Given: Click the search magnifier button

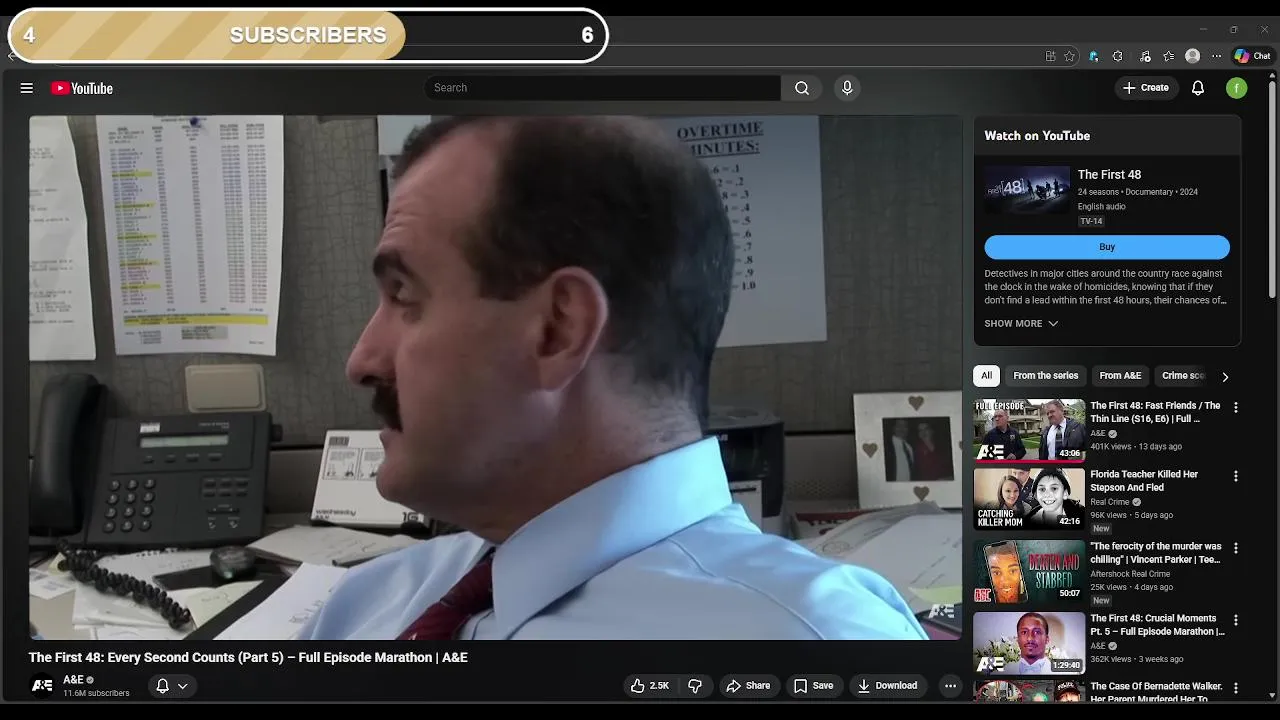Looking at the screenshot, I should point(802,88).
